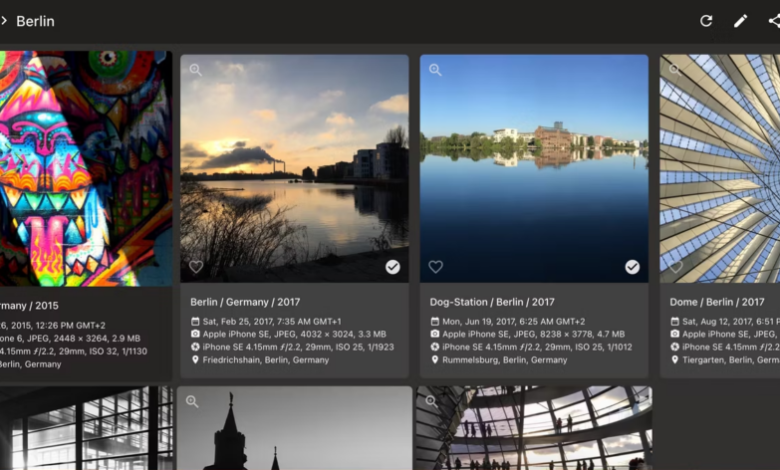780x470 pixels.
Task: Click the camera icon on the Dog-Station card
Action: (x=435, y=334)
